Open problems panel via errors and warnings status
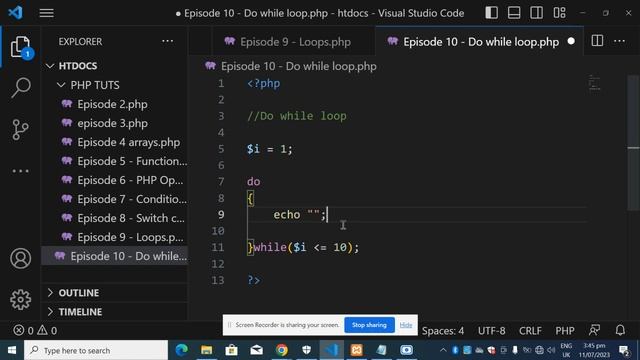The width and height of the screenshot is (640, 360). tap(35, 330)
